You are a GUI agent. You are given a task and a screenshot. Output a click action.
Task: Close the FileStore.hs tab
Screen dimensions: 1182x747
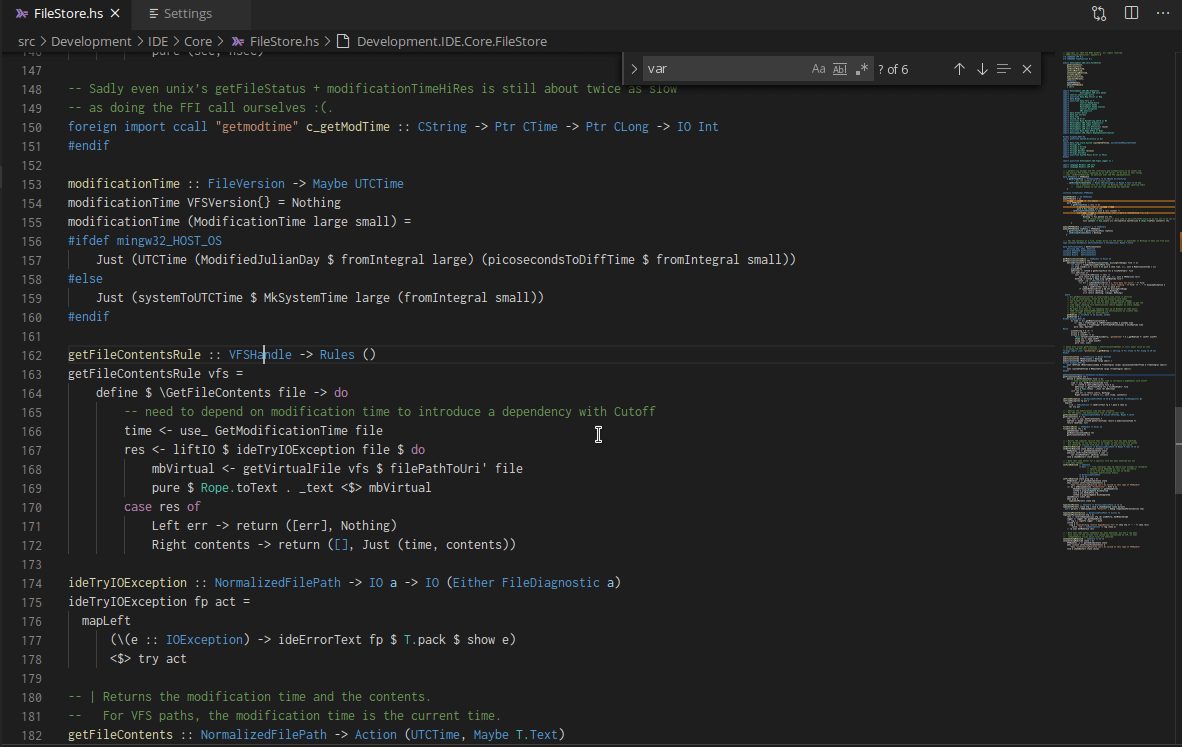pos(115,14)
